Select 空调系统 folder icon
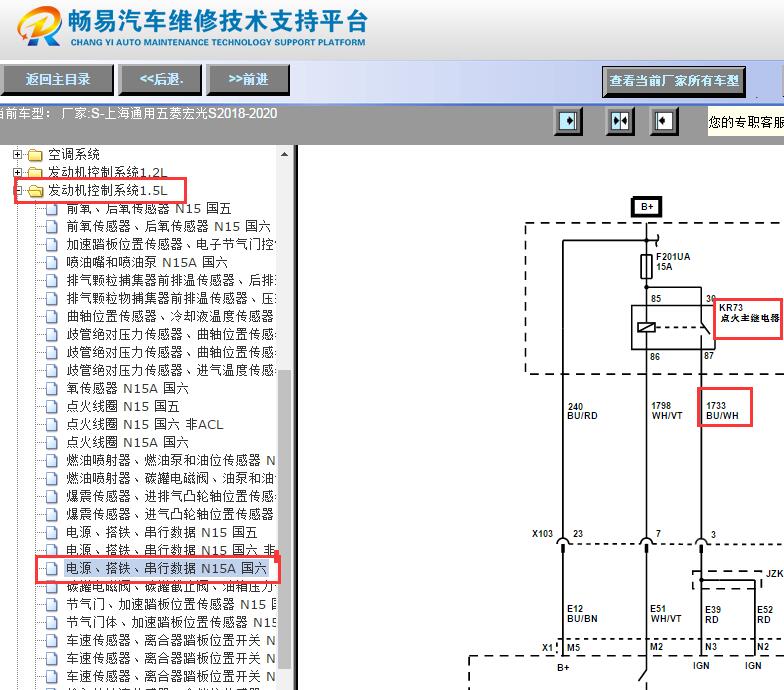 tap(35, 155)
